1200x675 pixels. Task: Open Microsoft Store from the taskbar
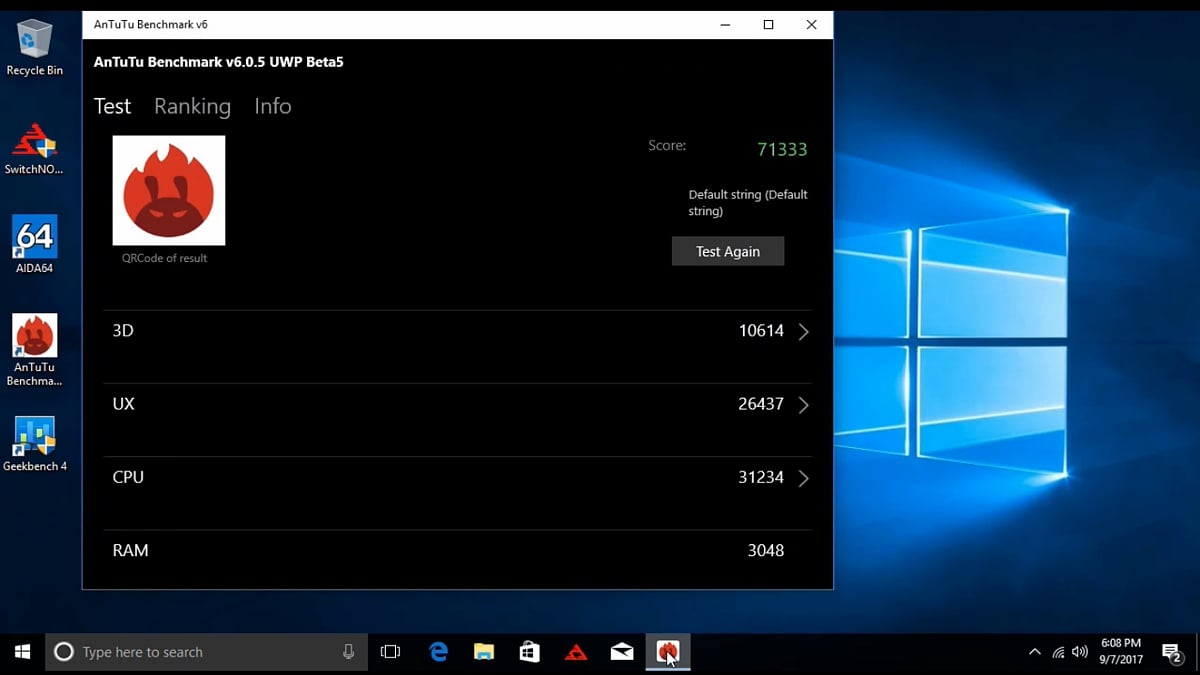tap(530, 652)
